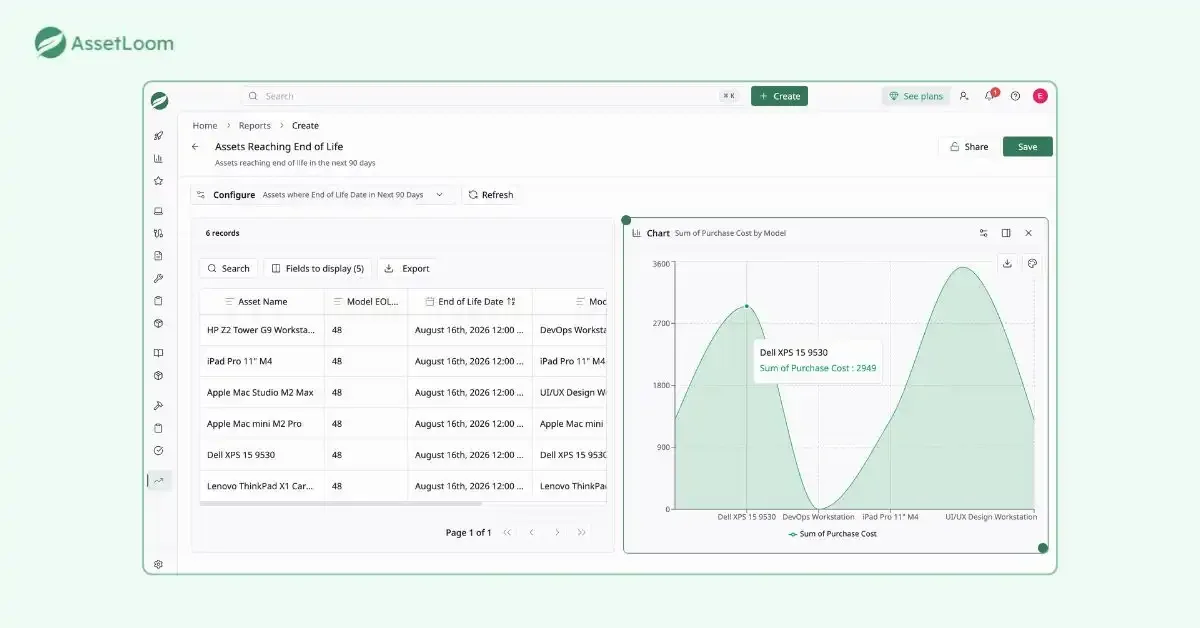Viewport: 1200px width, 628px height.
Task: Open the wrench maintenance sidebar icon
Action: coord(158,279)
